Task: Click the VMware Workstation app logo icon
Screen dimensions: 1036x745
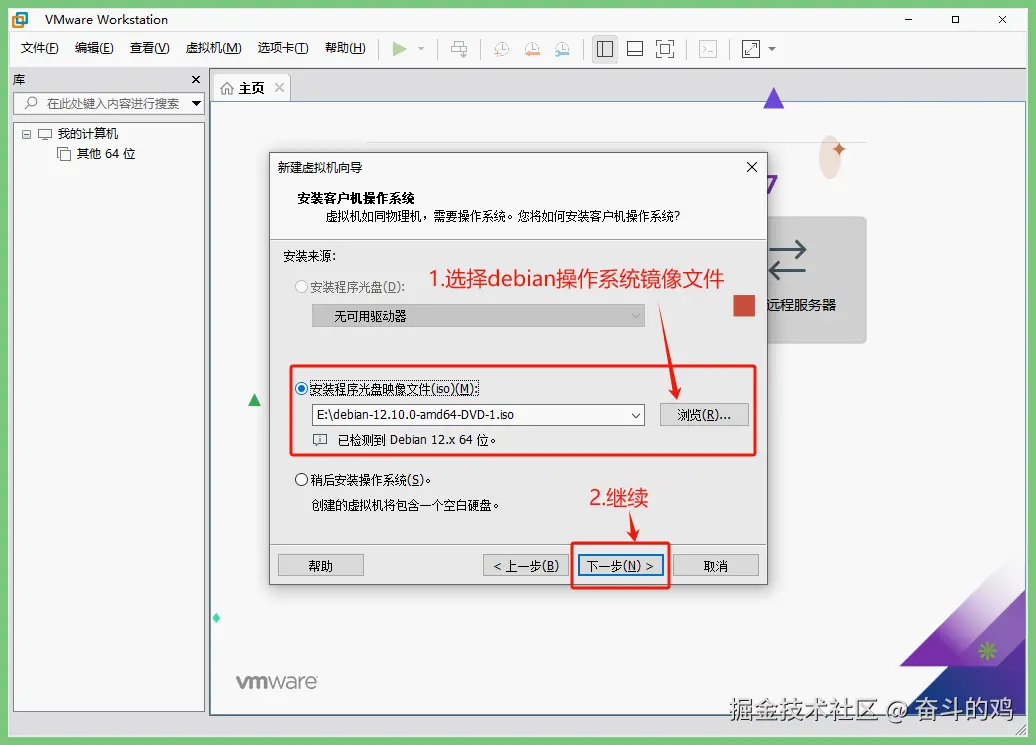Action: [20, 20]
